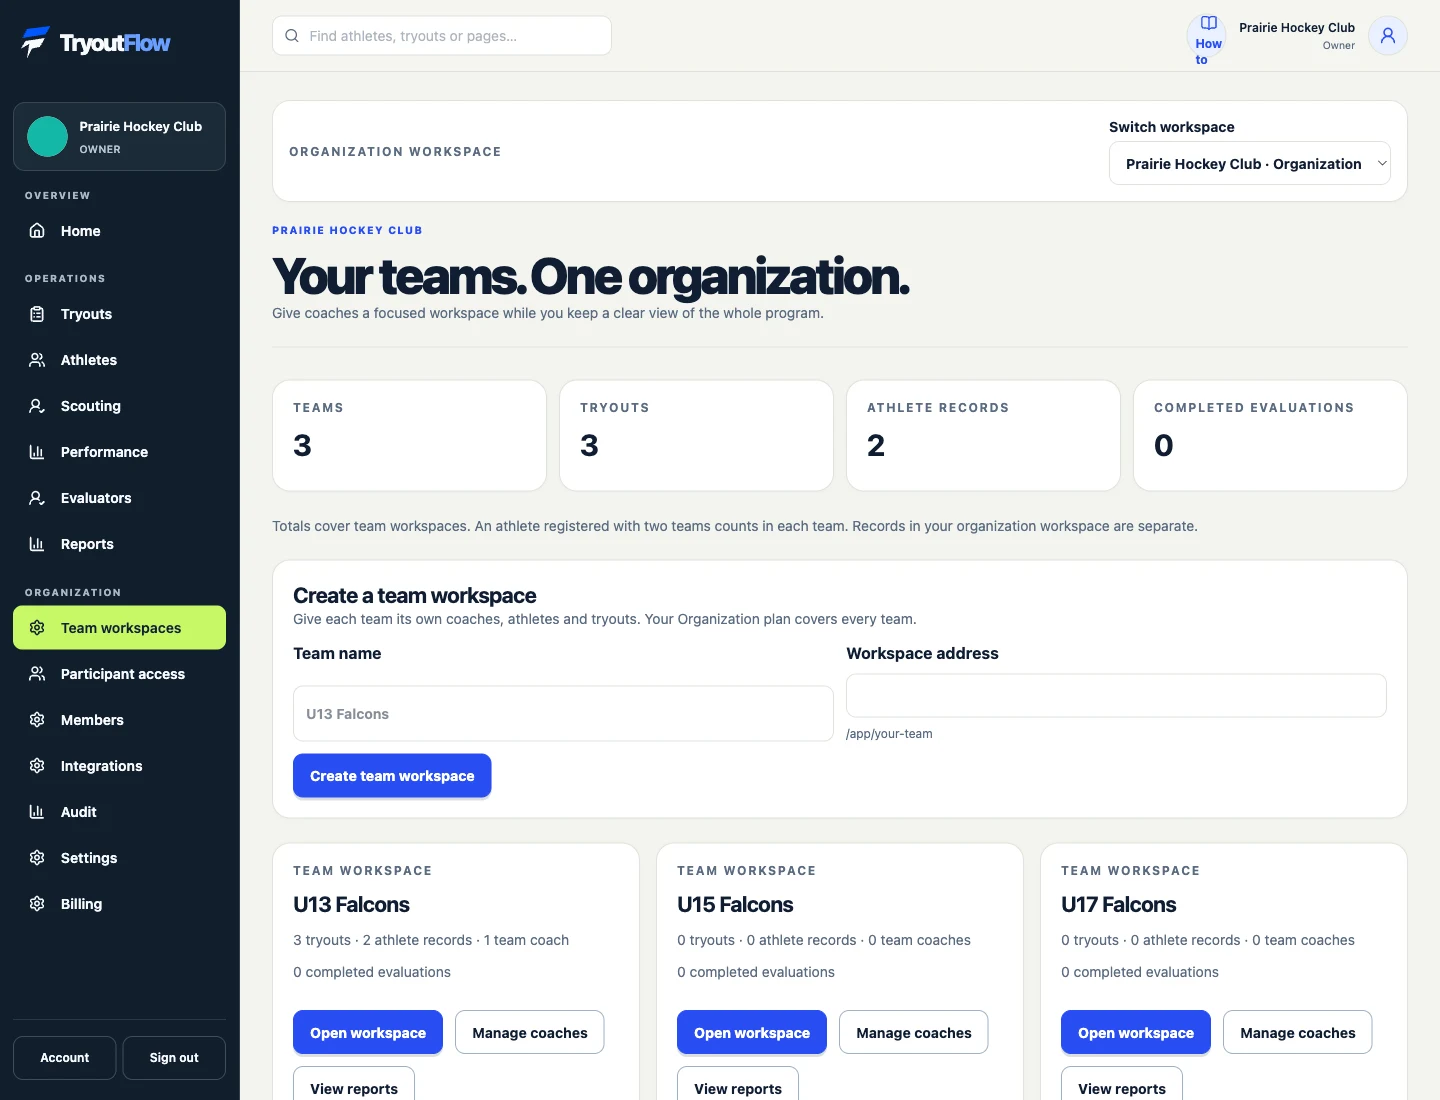Click the Evaluators person icon
The height and width of the screenshot is (1100, 1440).
37,498
